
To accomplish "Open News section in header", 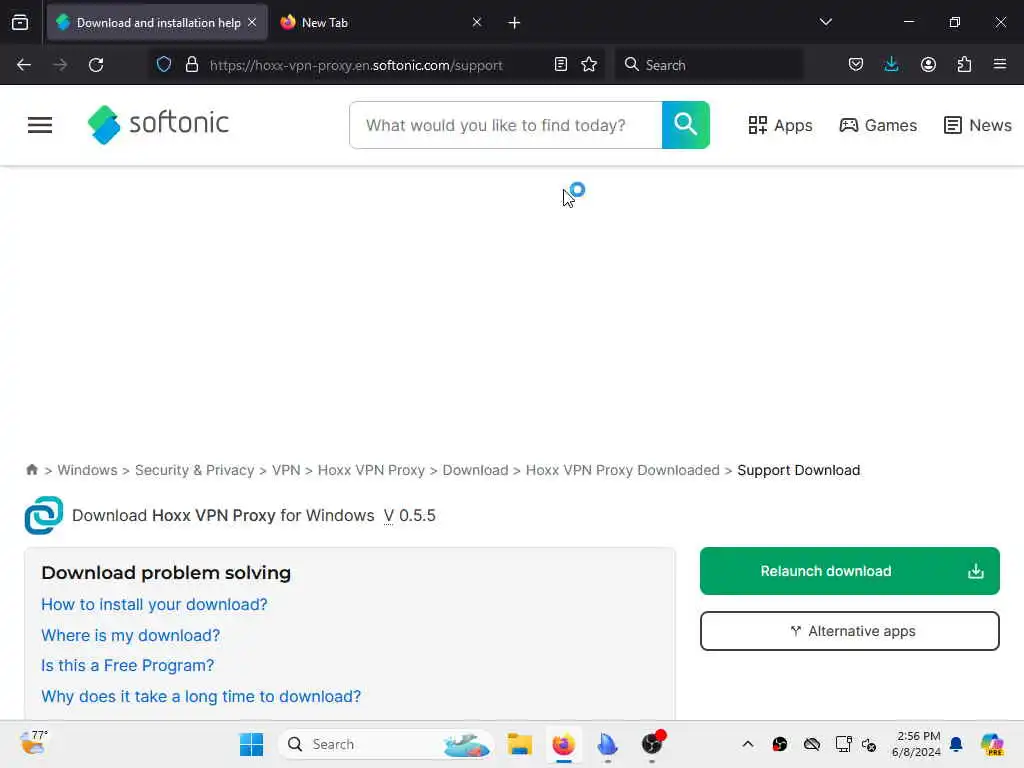I will tap(978, 125).
